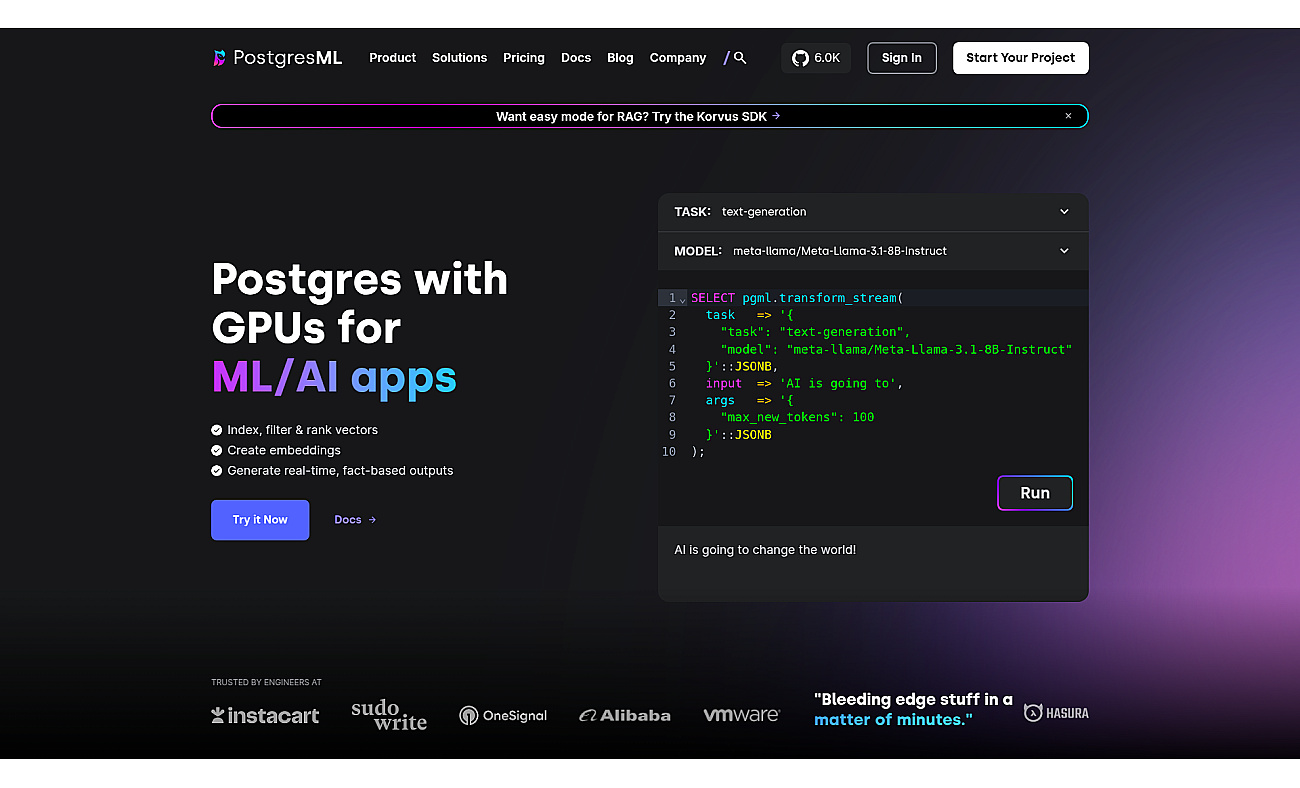
Task: Collapse the code fold arrow on line 1
Action: 683,299
